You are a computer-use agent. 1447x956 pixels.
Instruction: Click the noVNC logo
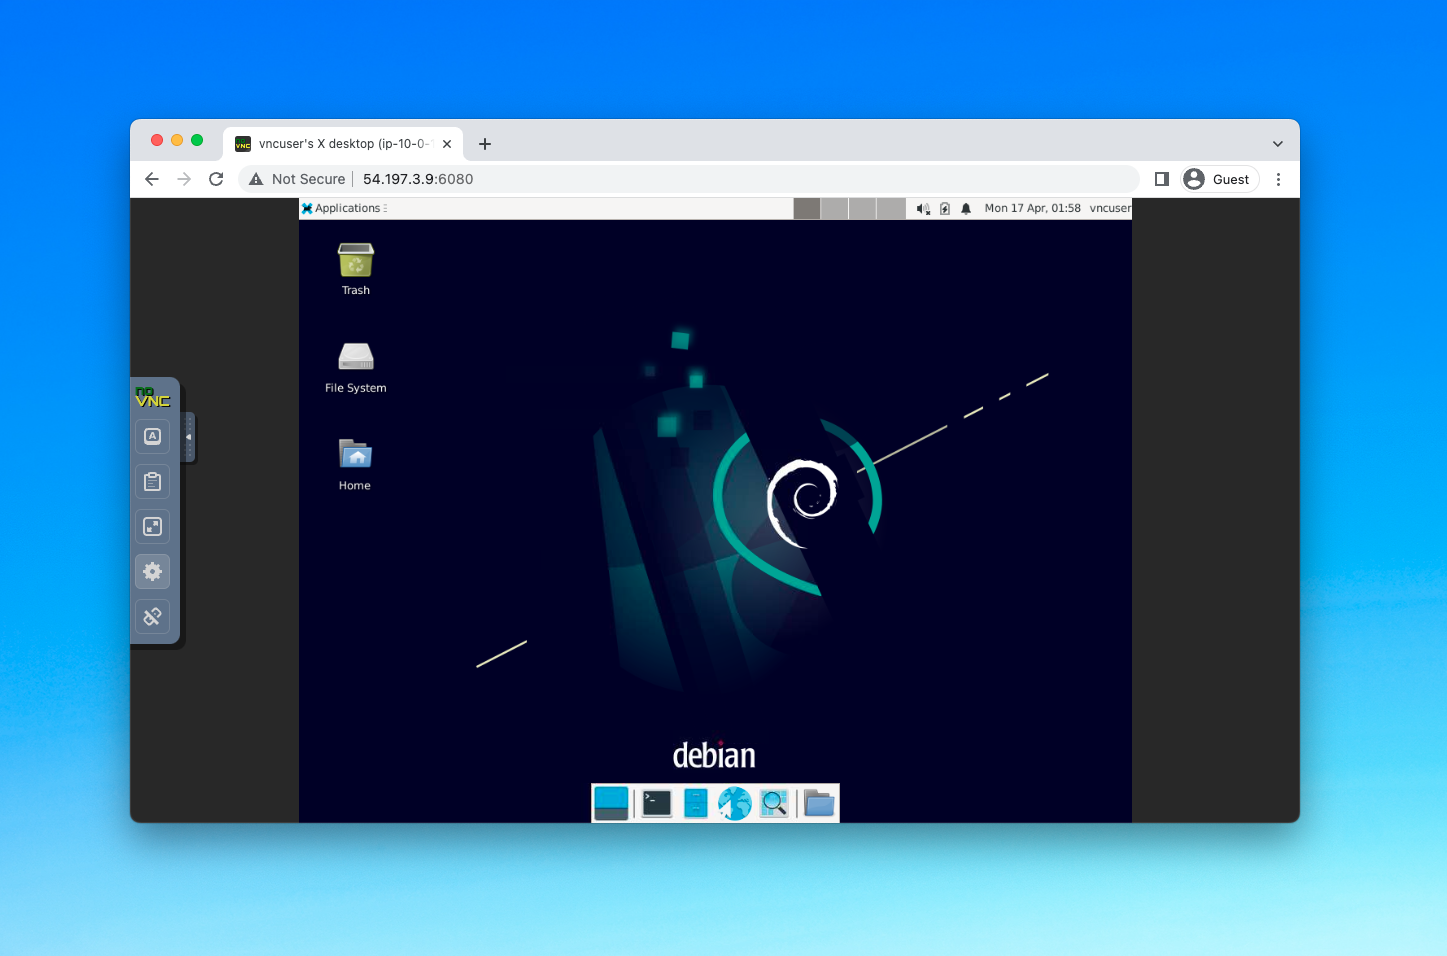pos(153,397)
